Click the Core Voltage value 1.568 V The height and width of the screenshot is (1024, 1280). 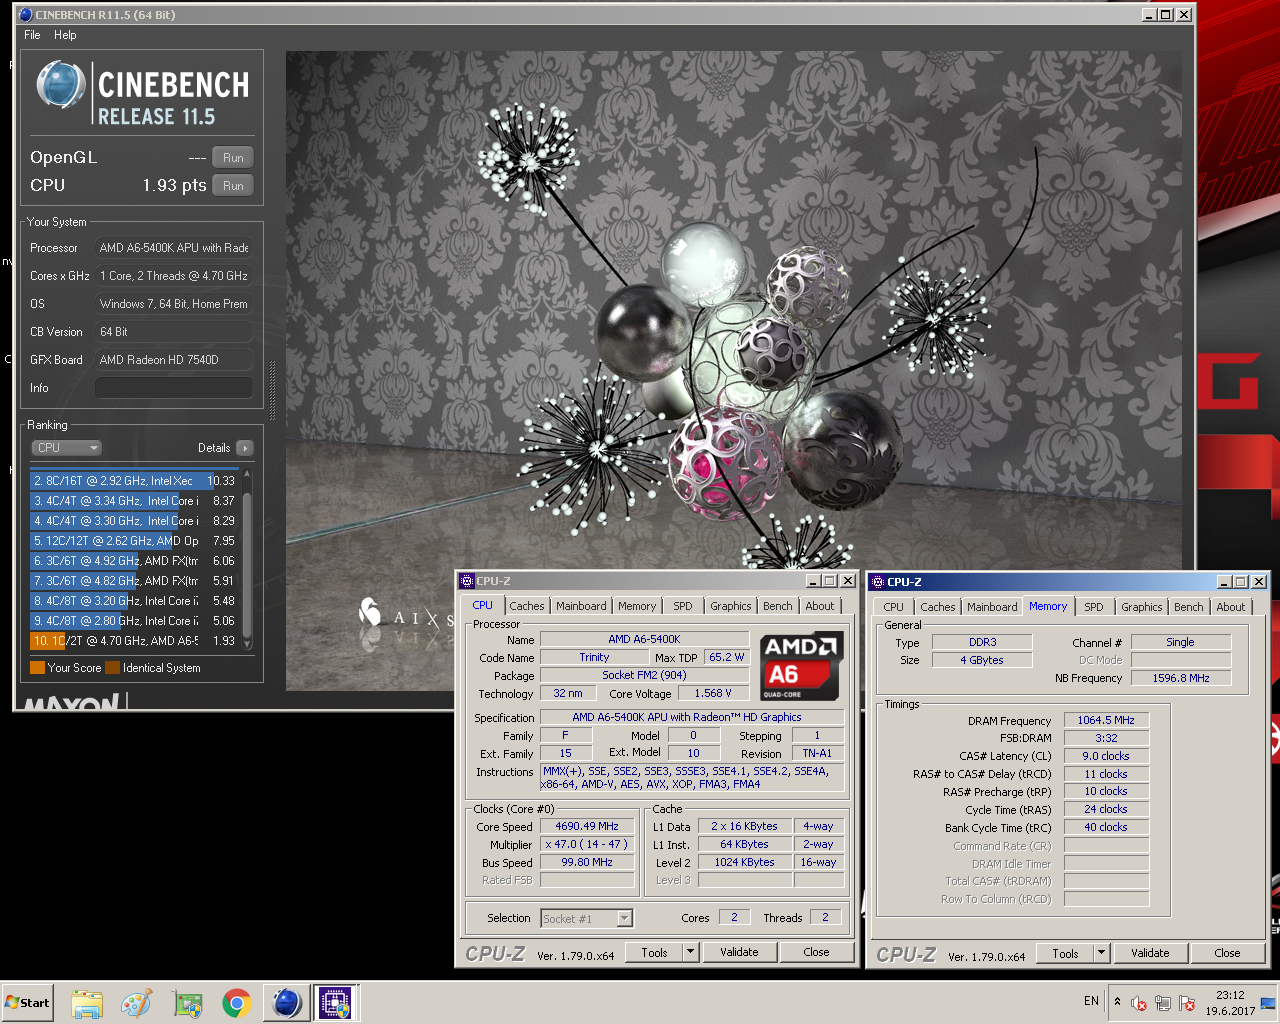tap(713, 693)
